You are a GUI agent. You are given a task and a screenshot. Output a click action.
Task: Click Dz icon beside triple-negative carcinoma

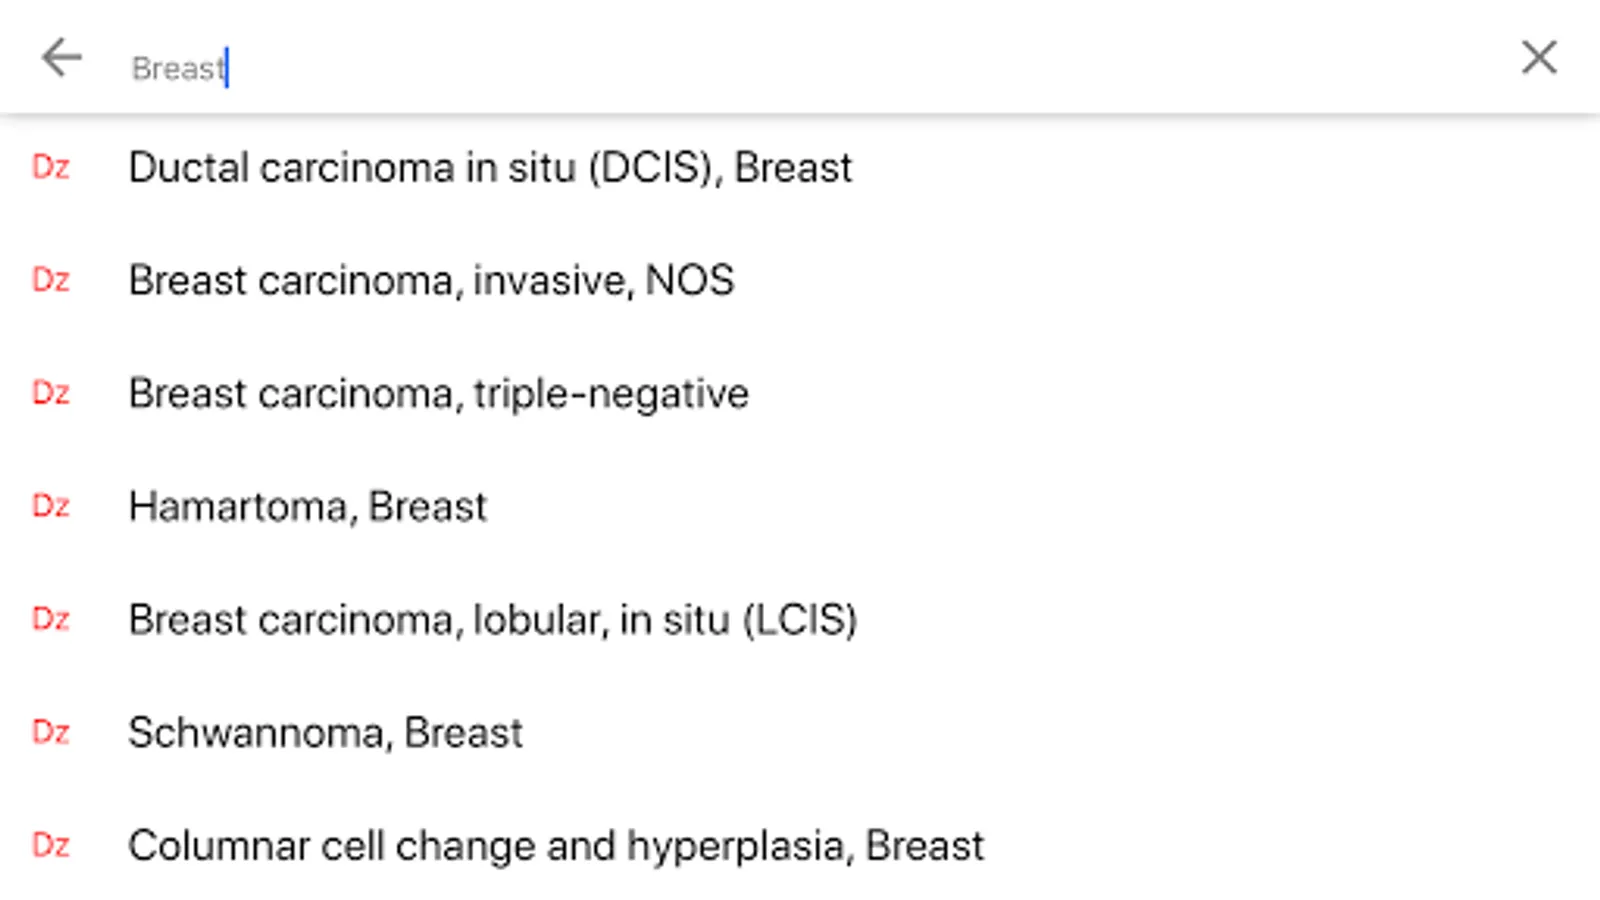[51, 393]
